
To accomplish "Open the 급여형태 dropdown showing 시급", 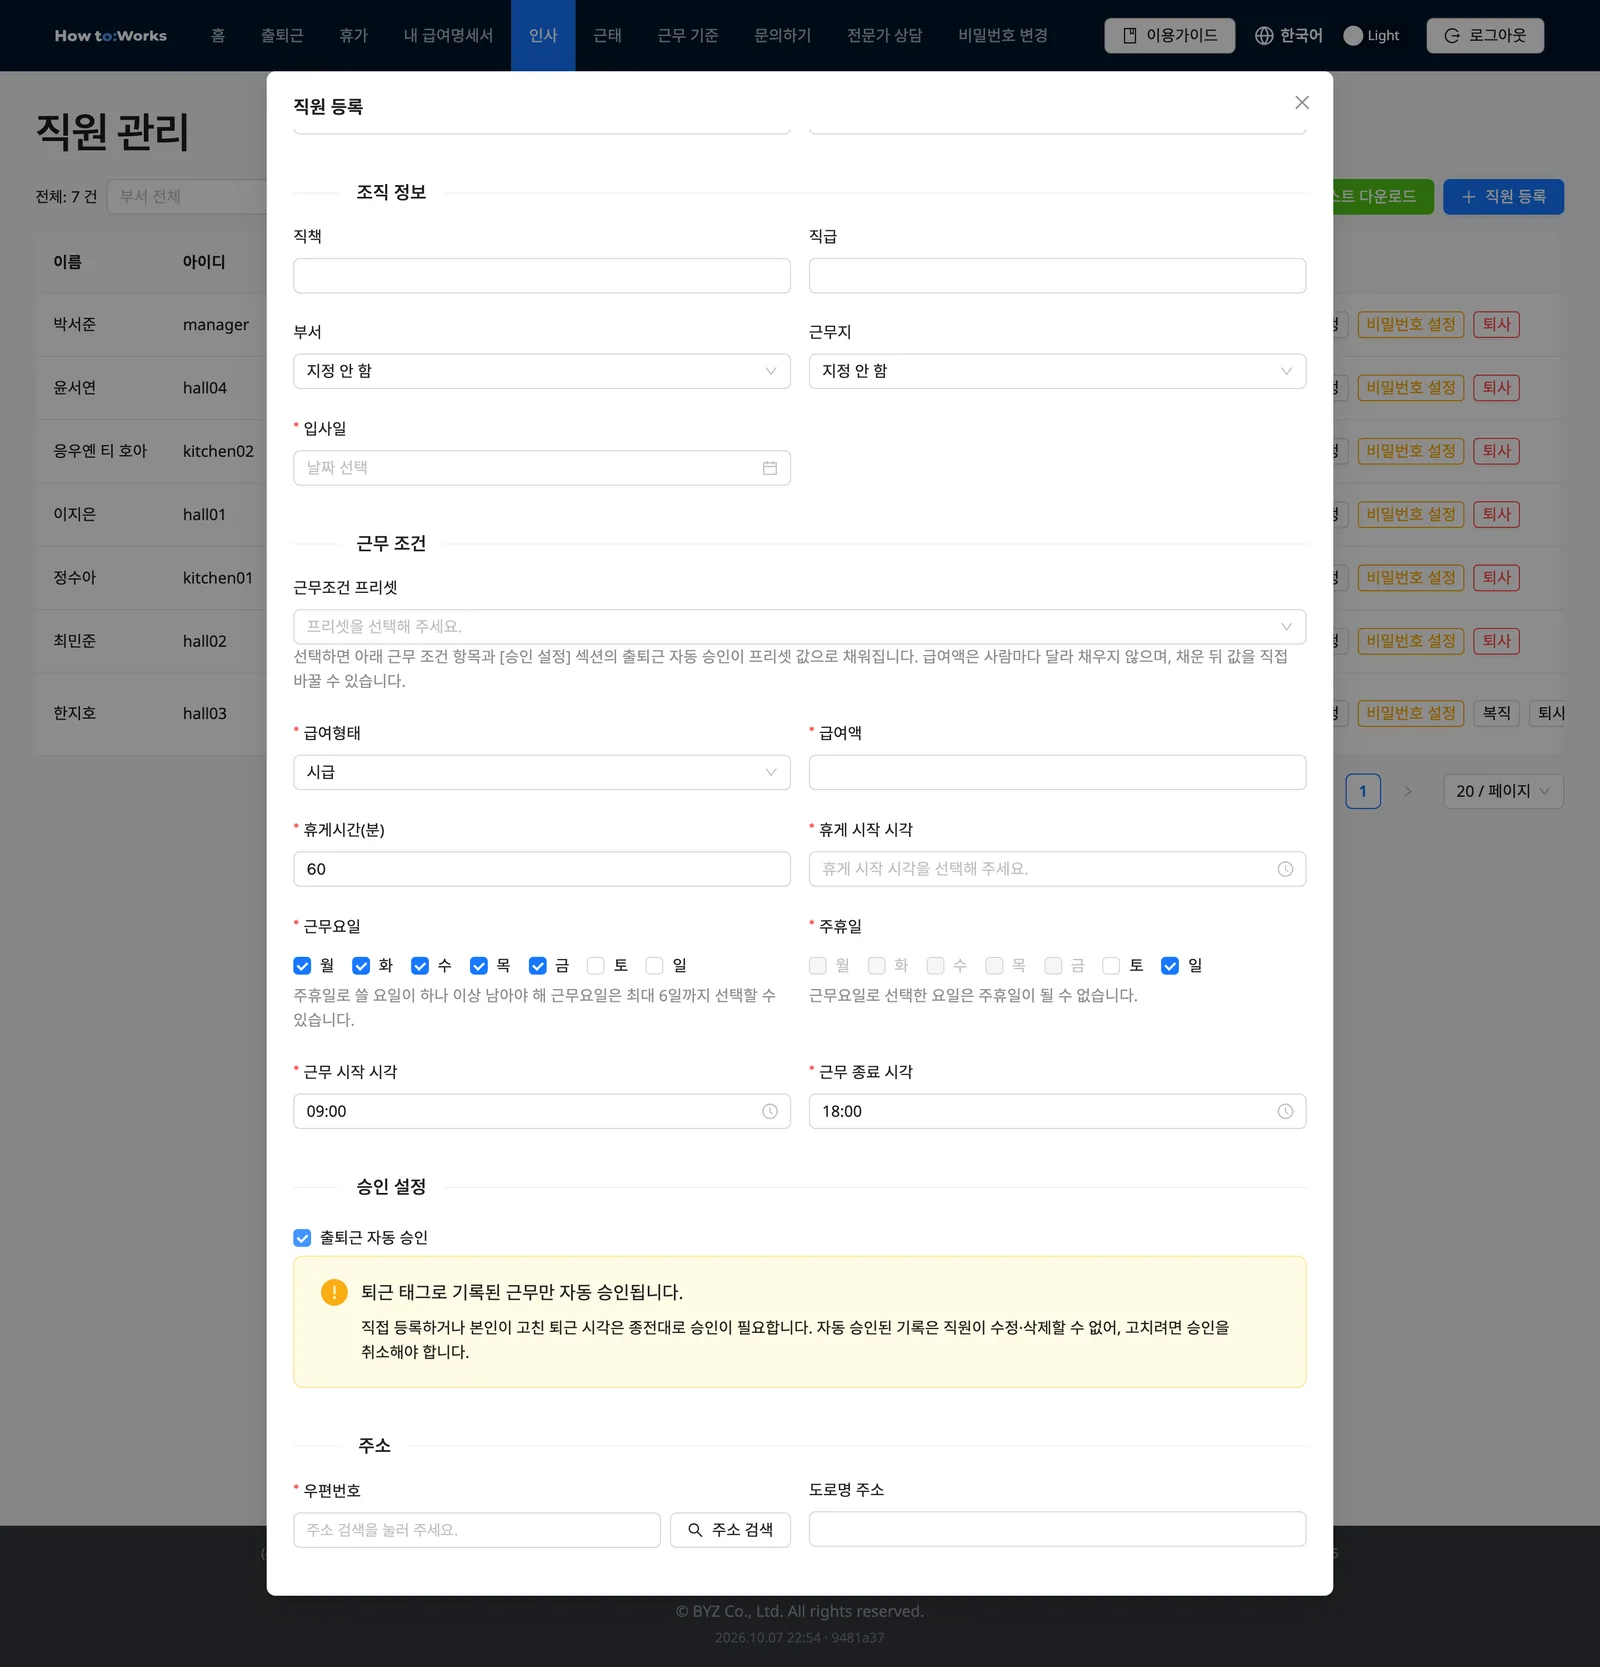I will click(x=541, y=772).
